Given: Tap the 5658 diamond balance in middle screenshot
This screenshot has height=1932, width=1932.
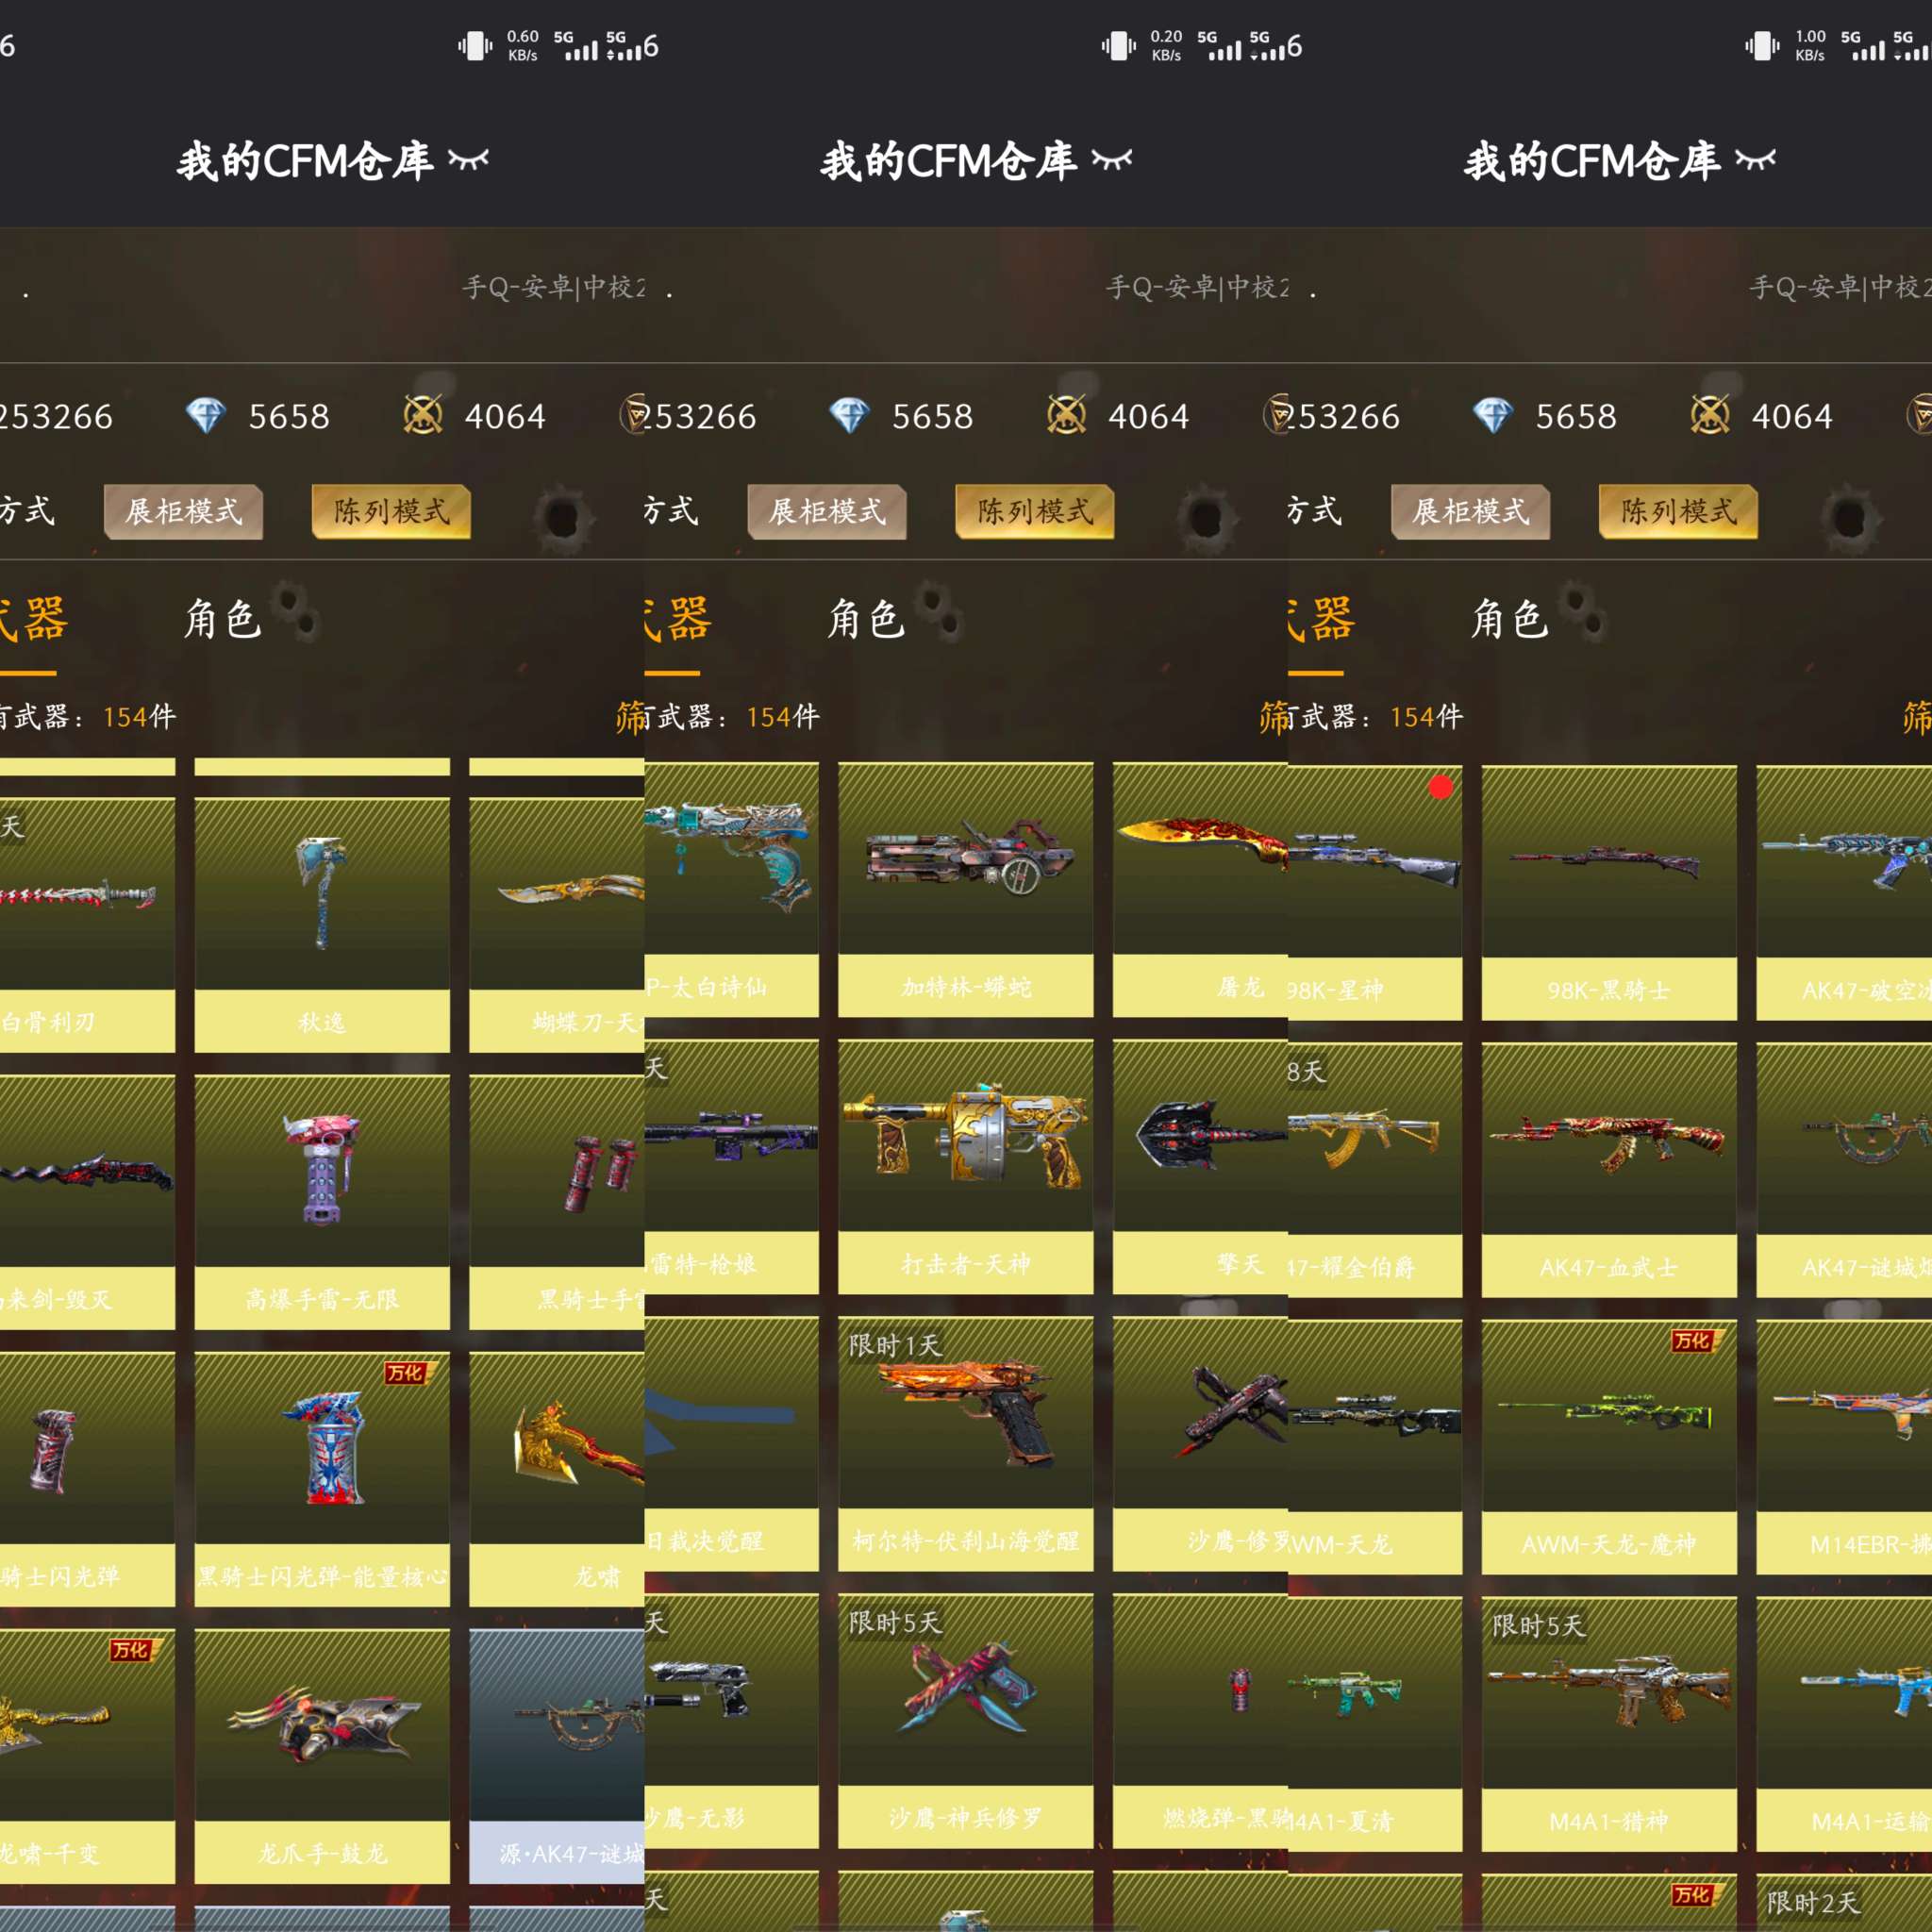Looking at the screenshot, I should coord(931,416).
